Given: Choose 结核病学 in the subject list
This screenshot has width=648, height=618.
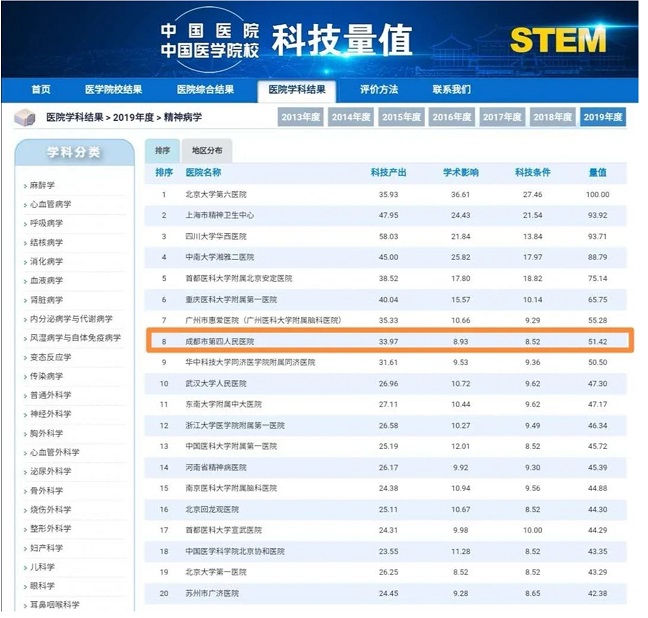Looking at the screenshot, I should [46, 242].
